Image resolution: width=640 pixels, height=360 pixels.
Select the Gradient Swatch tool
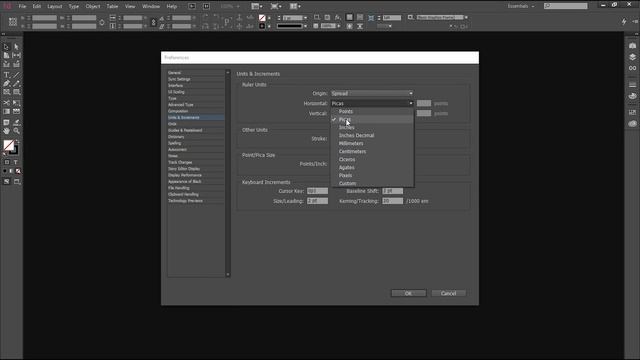[7, 111]
